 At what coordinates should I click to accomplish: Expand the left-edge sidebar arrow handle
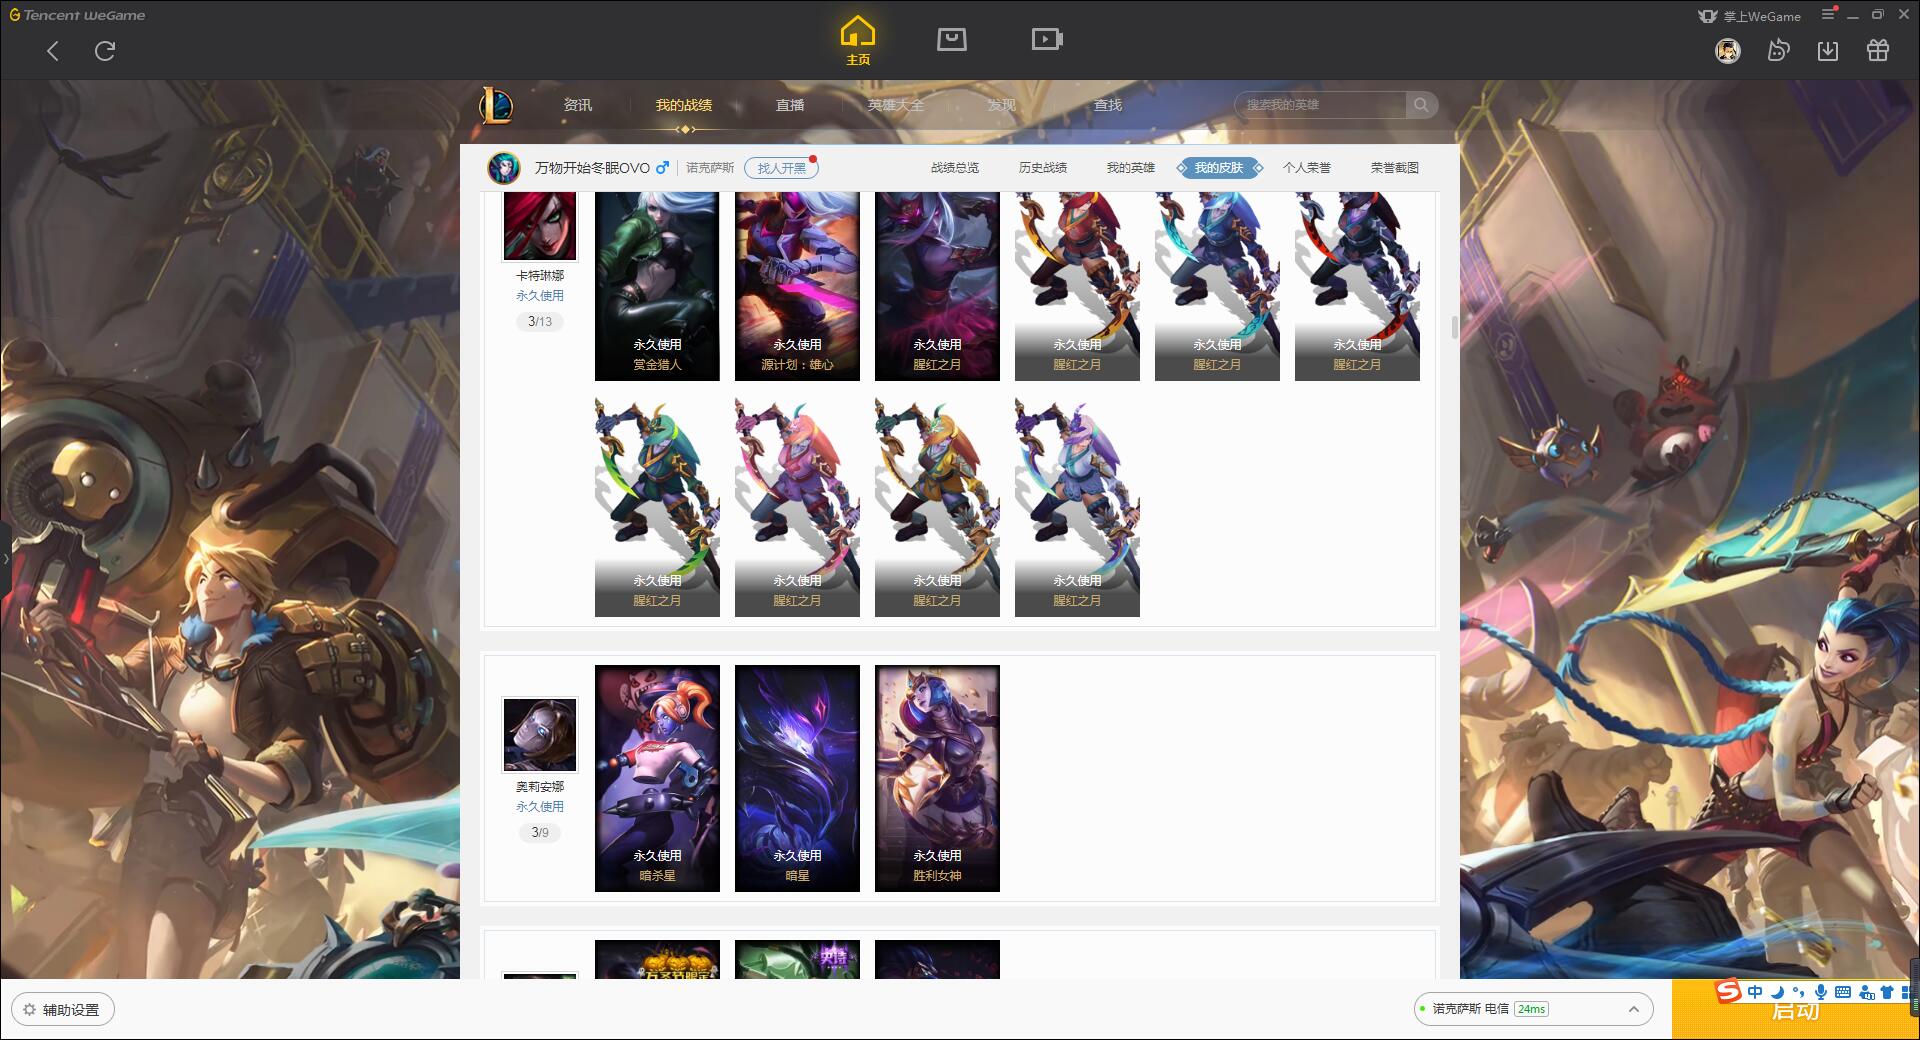click(x=5, y=558)
